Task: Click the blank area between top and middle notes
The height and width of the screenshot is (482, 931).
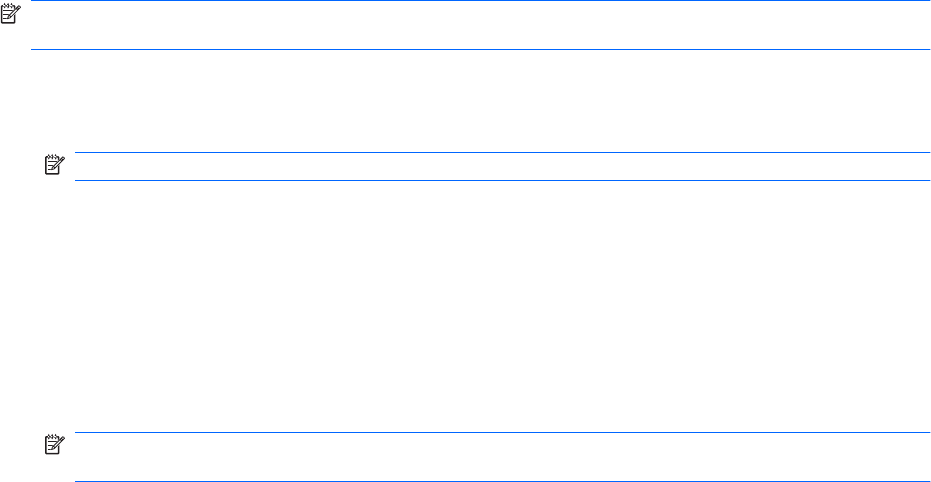Action: [x=480, y=100]
